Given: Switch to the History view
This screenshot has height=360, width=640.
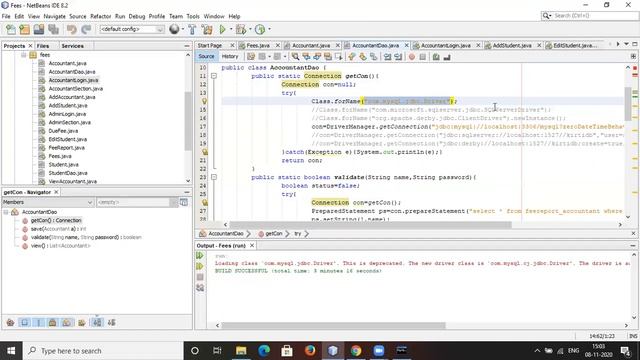Looking at the screenshot, I should pos(230,56).
